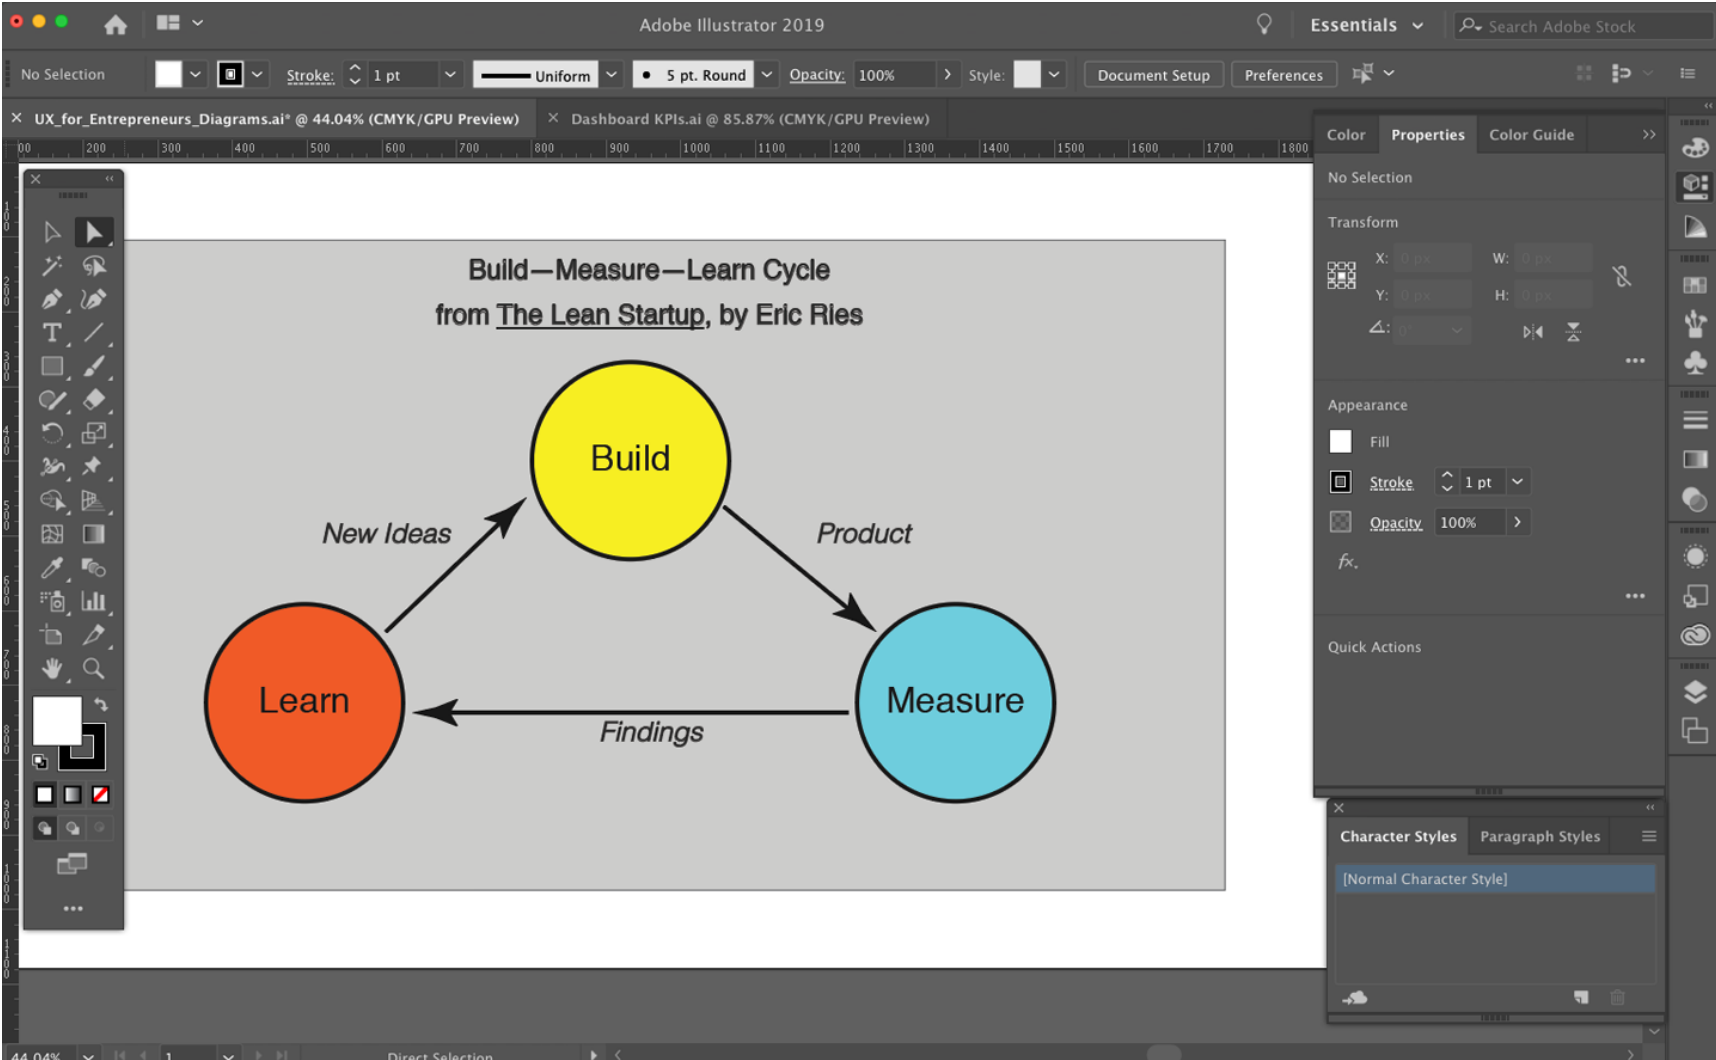Select the Direct Selection tool
Screen dimensions: 1716x1060
[x=94, y=232]
